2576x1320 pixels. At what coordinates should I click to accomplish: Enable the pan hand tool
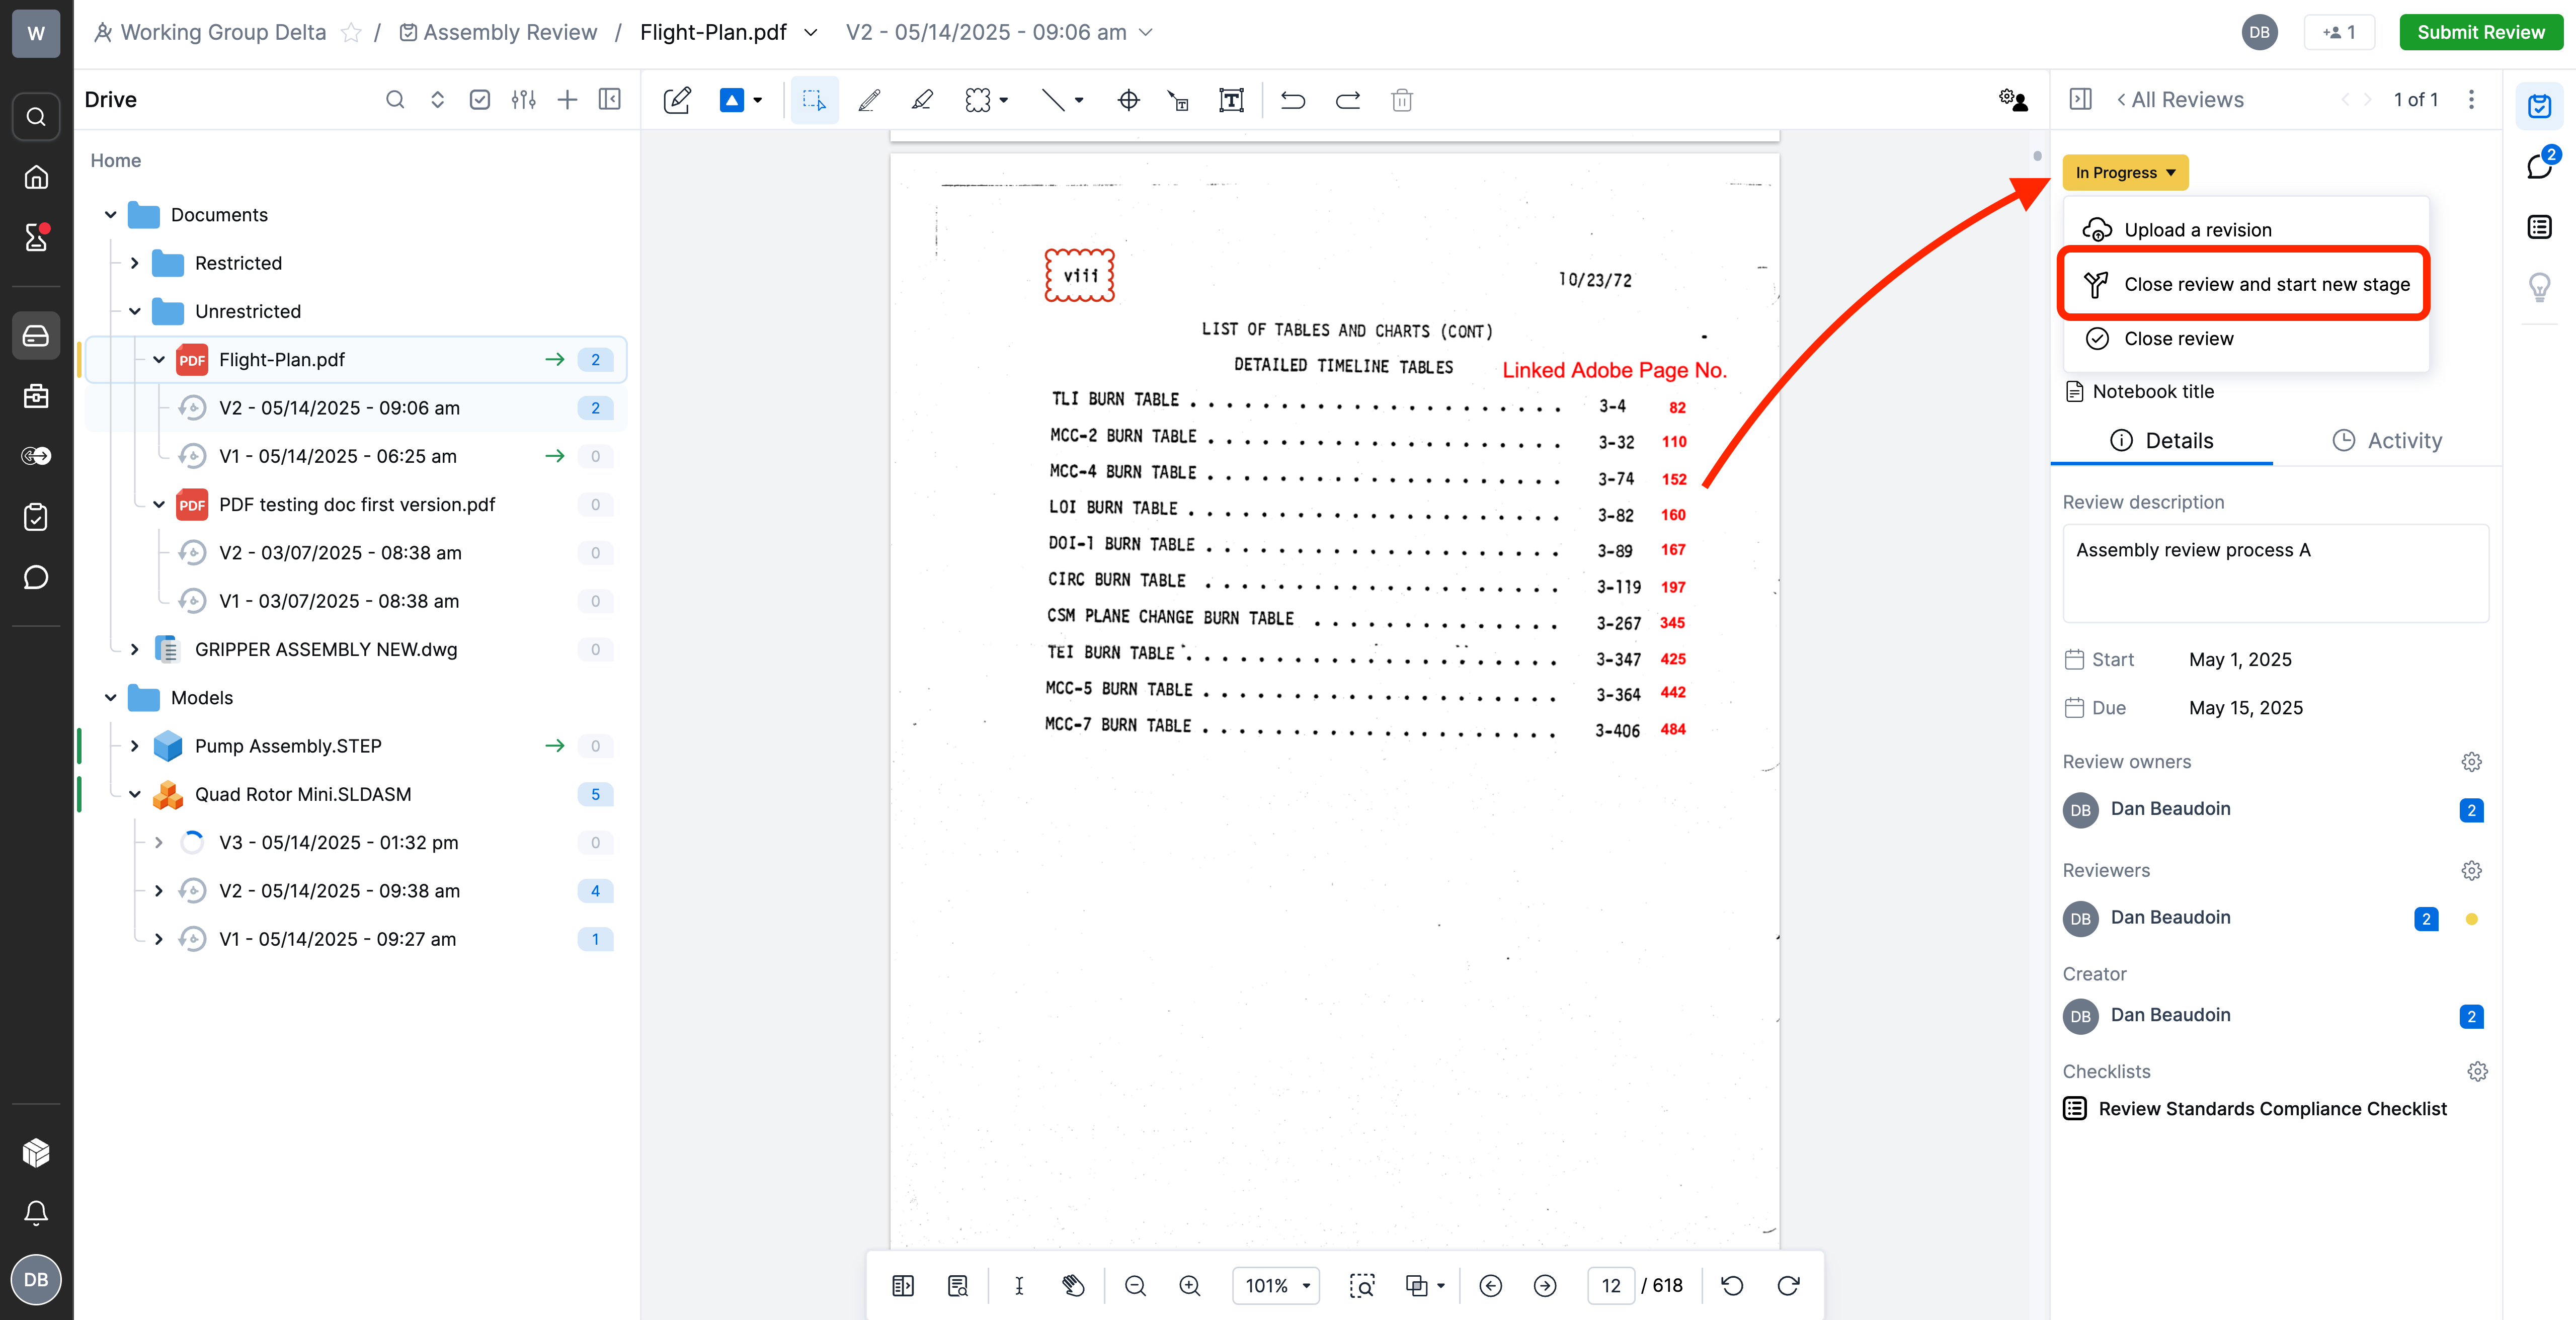(x=1073, y=1286)
